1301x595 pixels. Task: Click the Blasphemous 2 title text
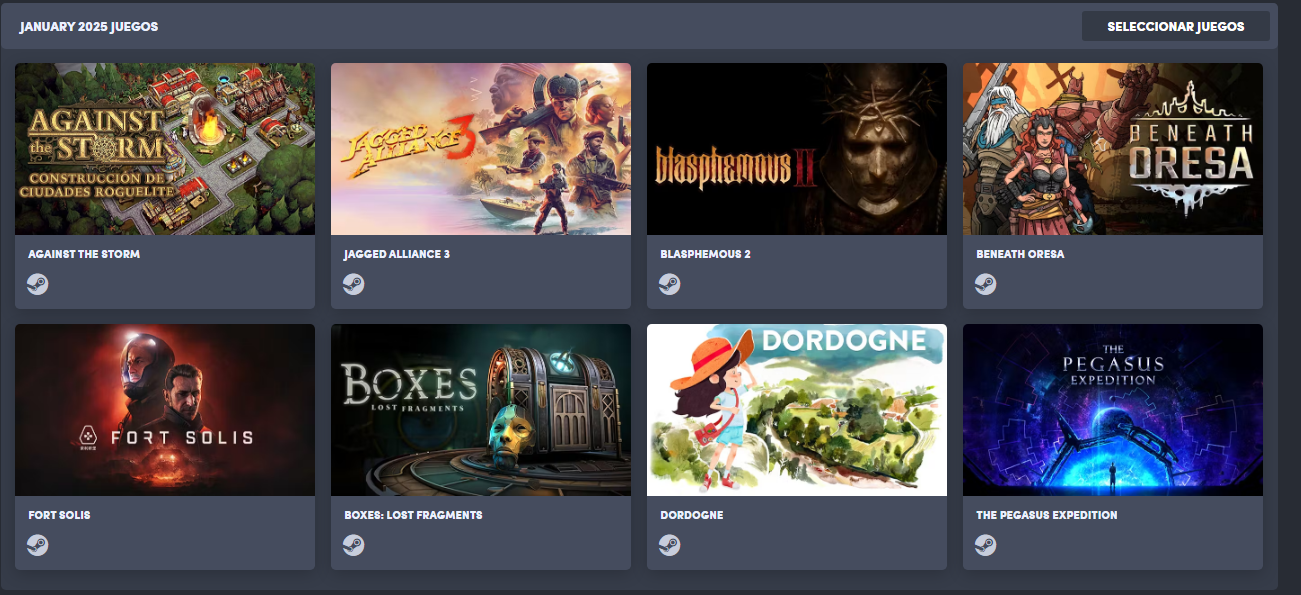[705, 254]
